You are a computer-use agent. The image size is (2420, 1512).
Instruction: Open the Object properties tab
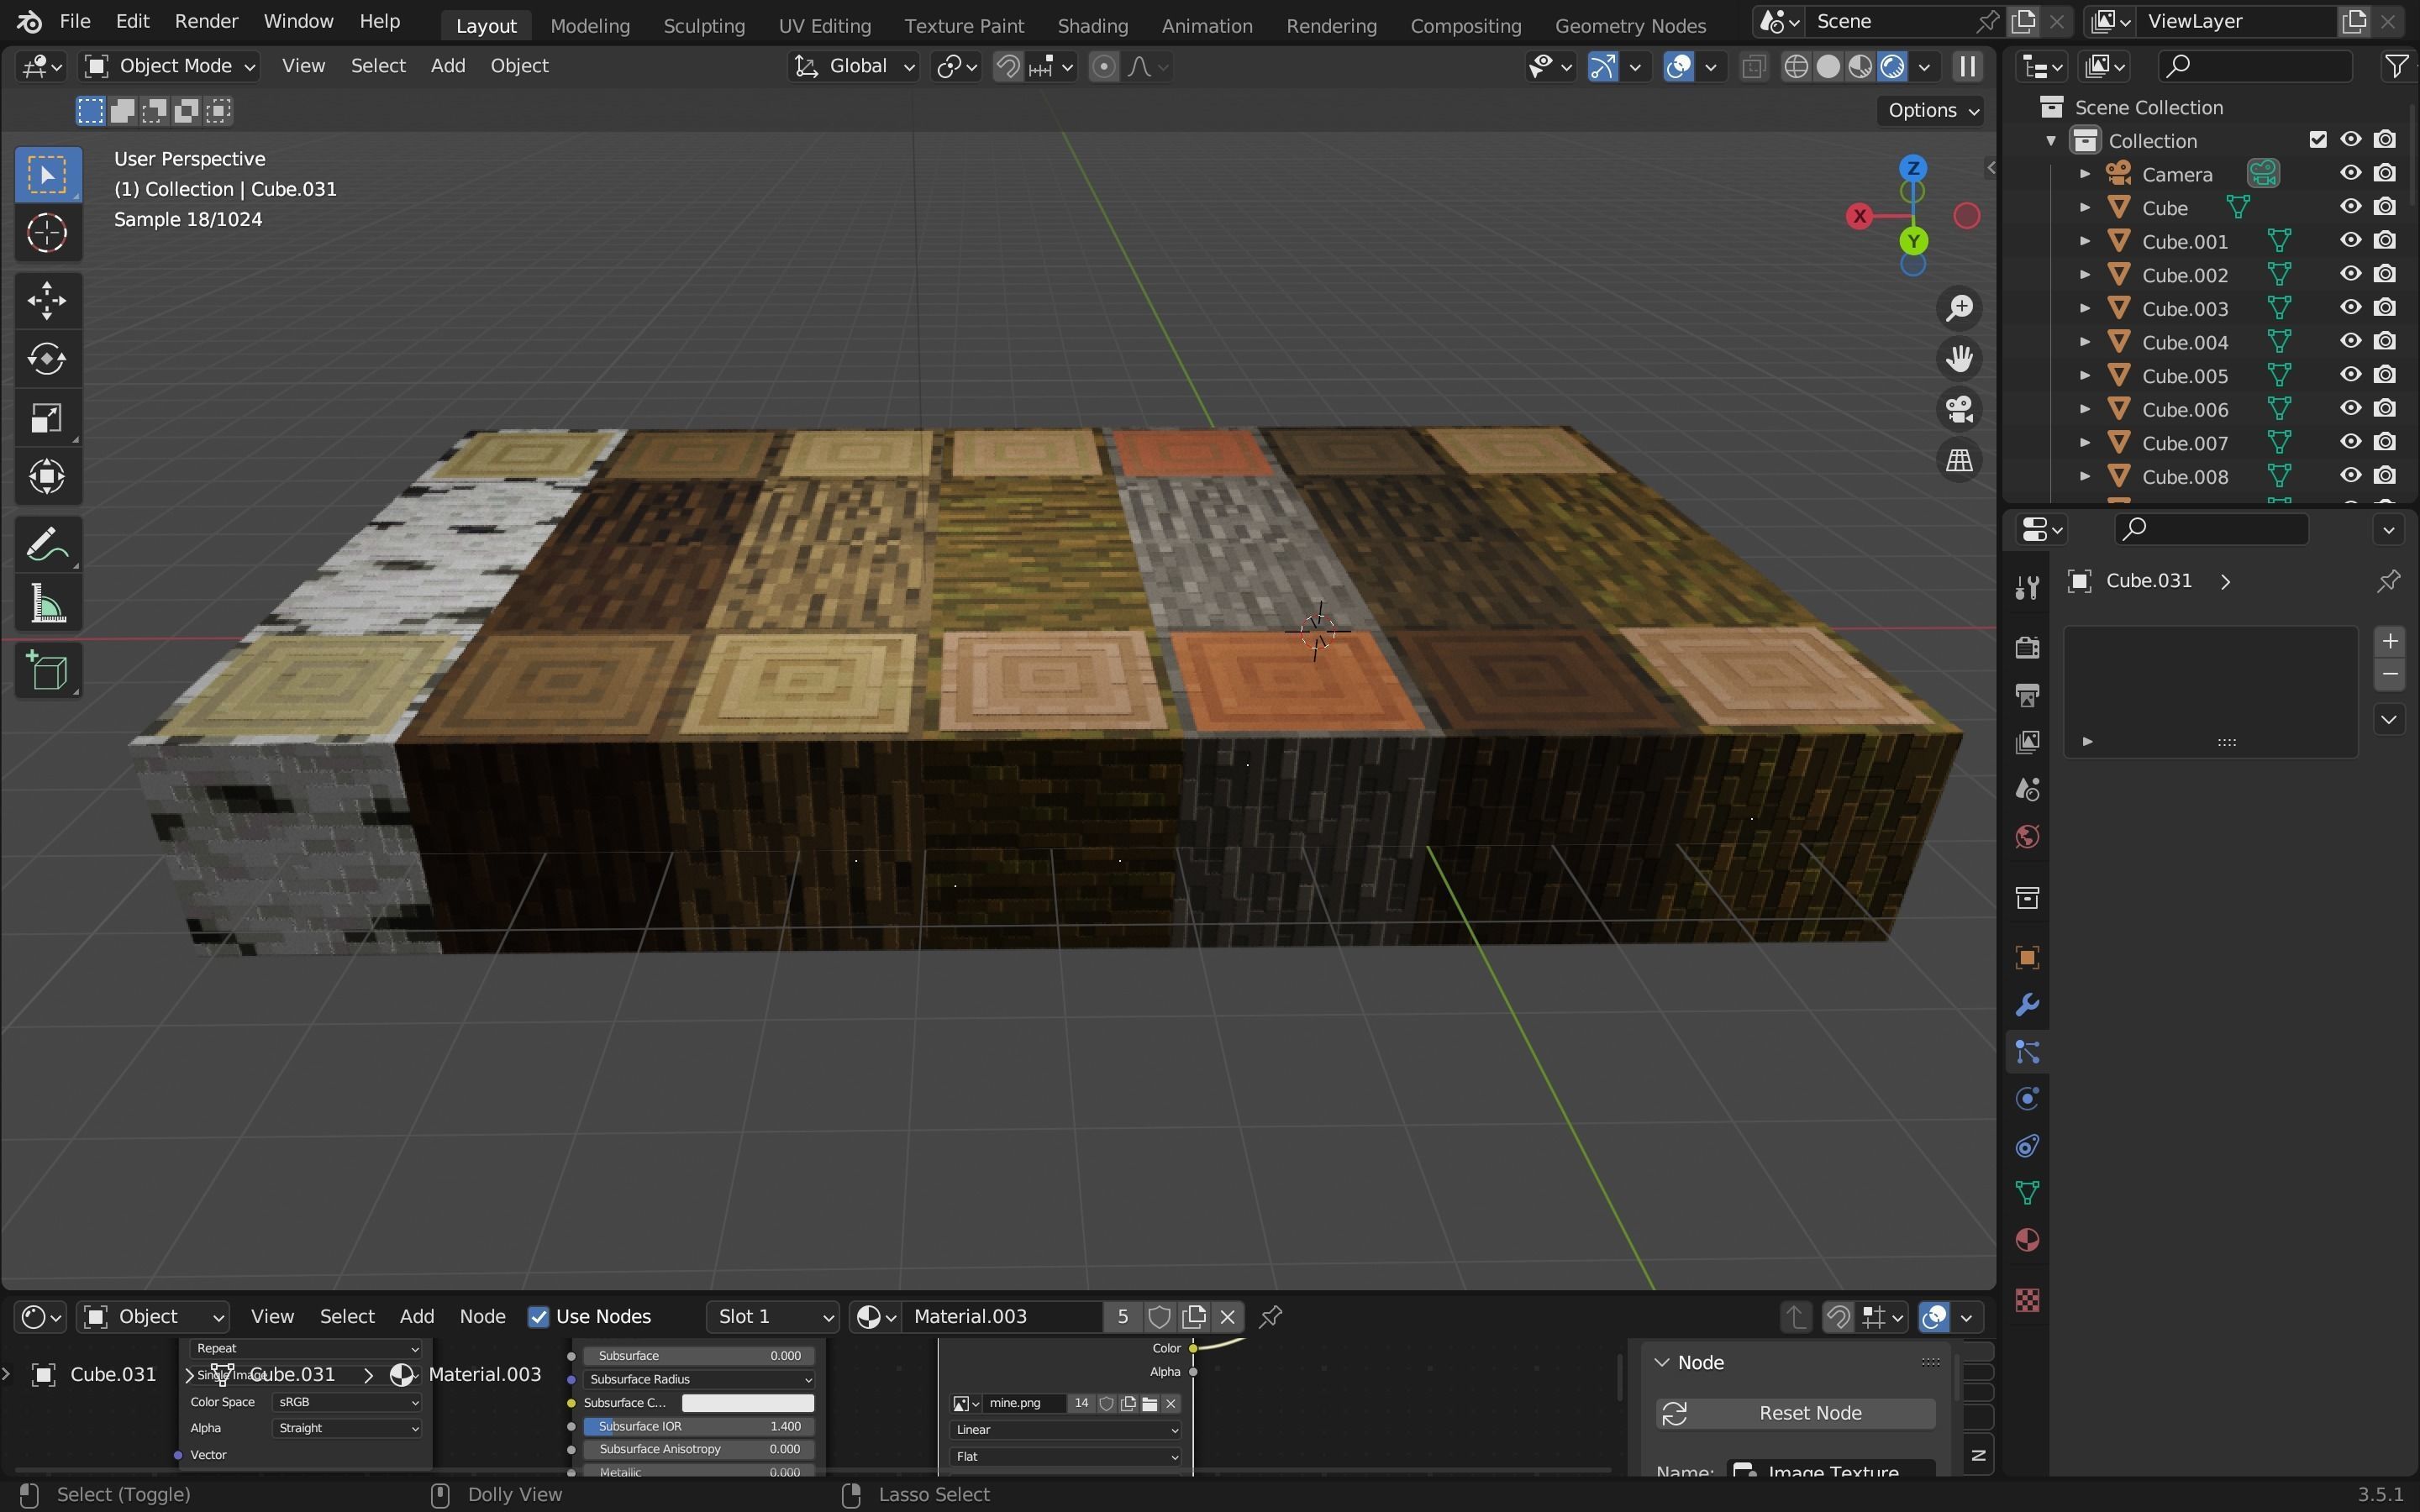pos(2027,957)
